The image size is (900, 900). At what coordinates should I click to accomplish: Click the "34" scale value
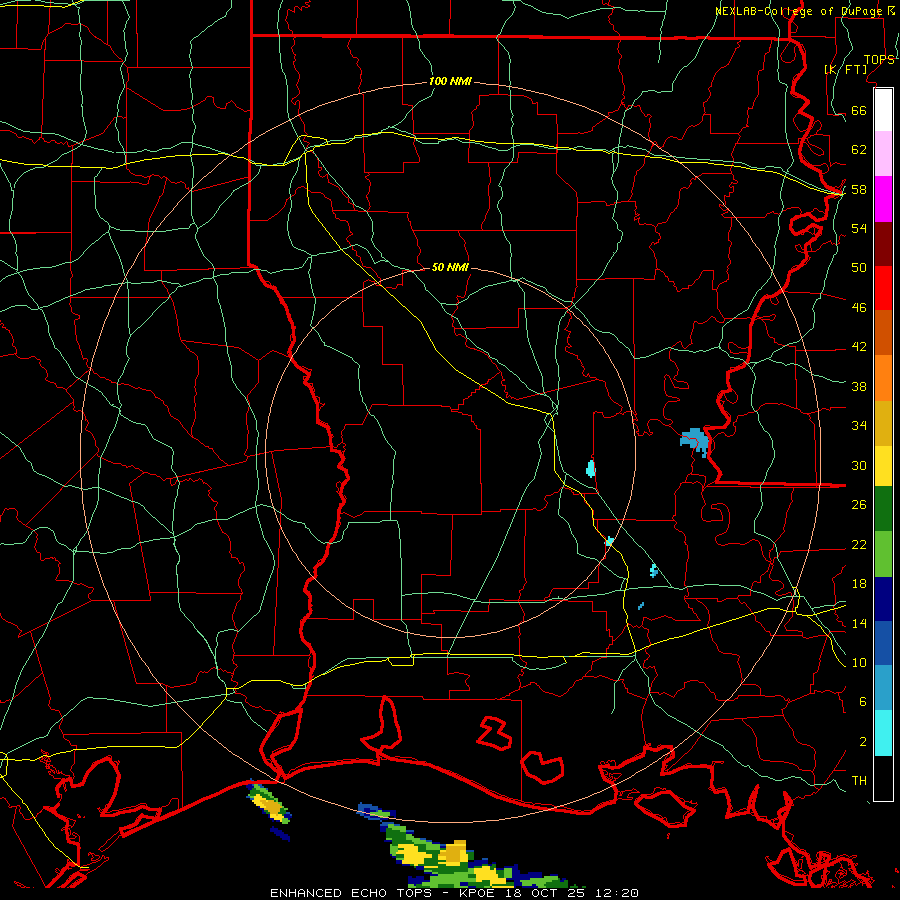(x=859, y=425)
